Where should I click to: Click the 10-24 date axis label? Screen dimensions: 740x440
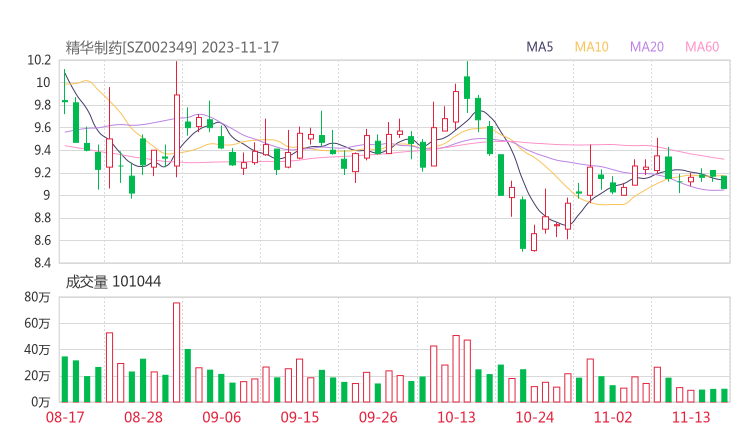pos(534,417)
